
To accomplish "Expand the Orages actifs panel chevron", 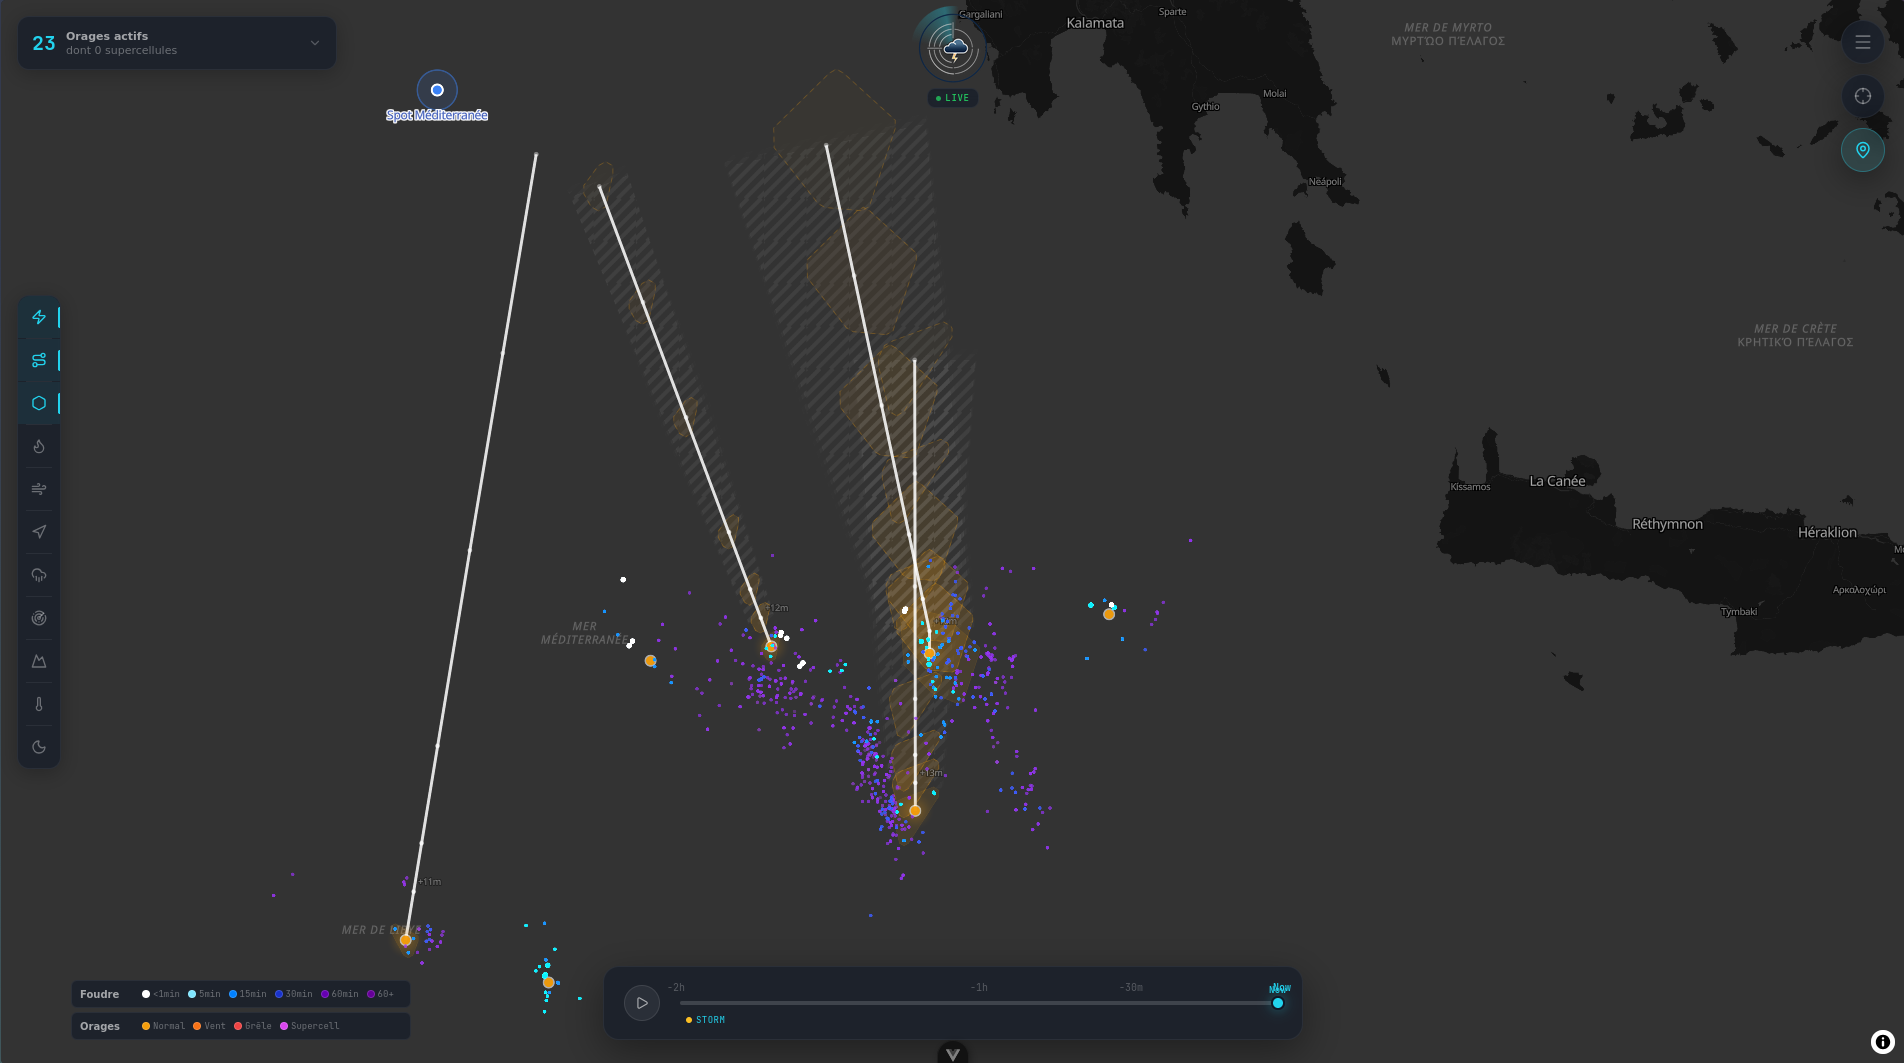I will click(313, 43).
